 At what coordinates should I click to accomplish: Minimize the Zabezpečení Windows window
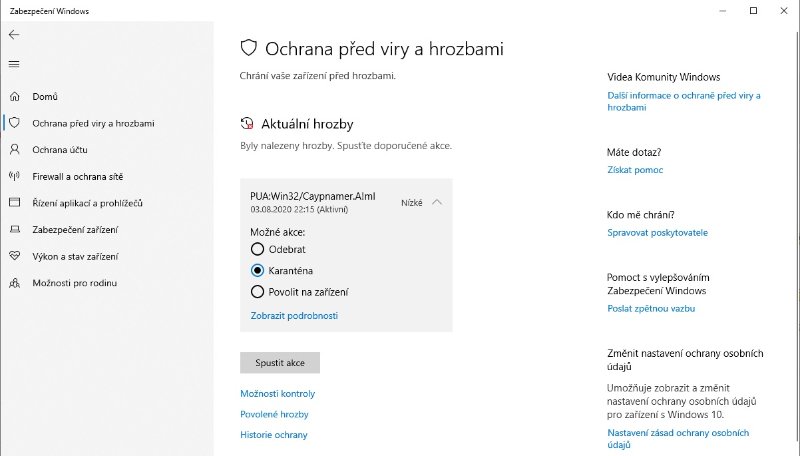pos(722,11)
